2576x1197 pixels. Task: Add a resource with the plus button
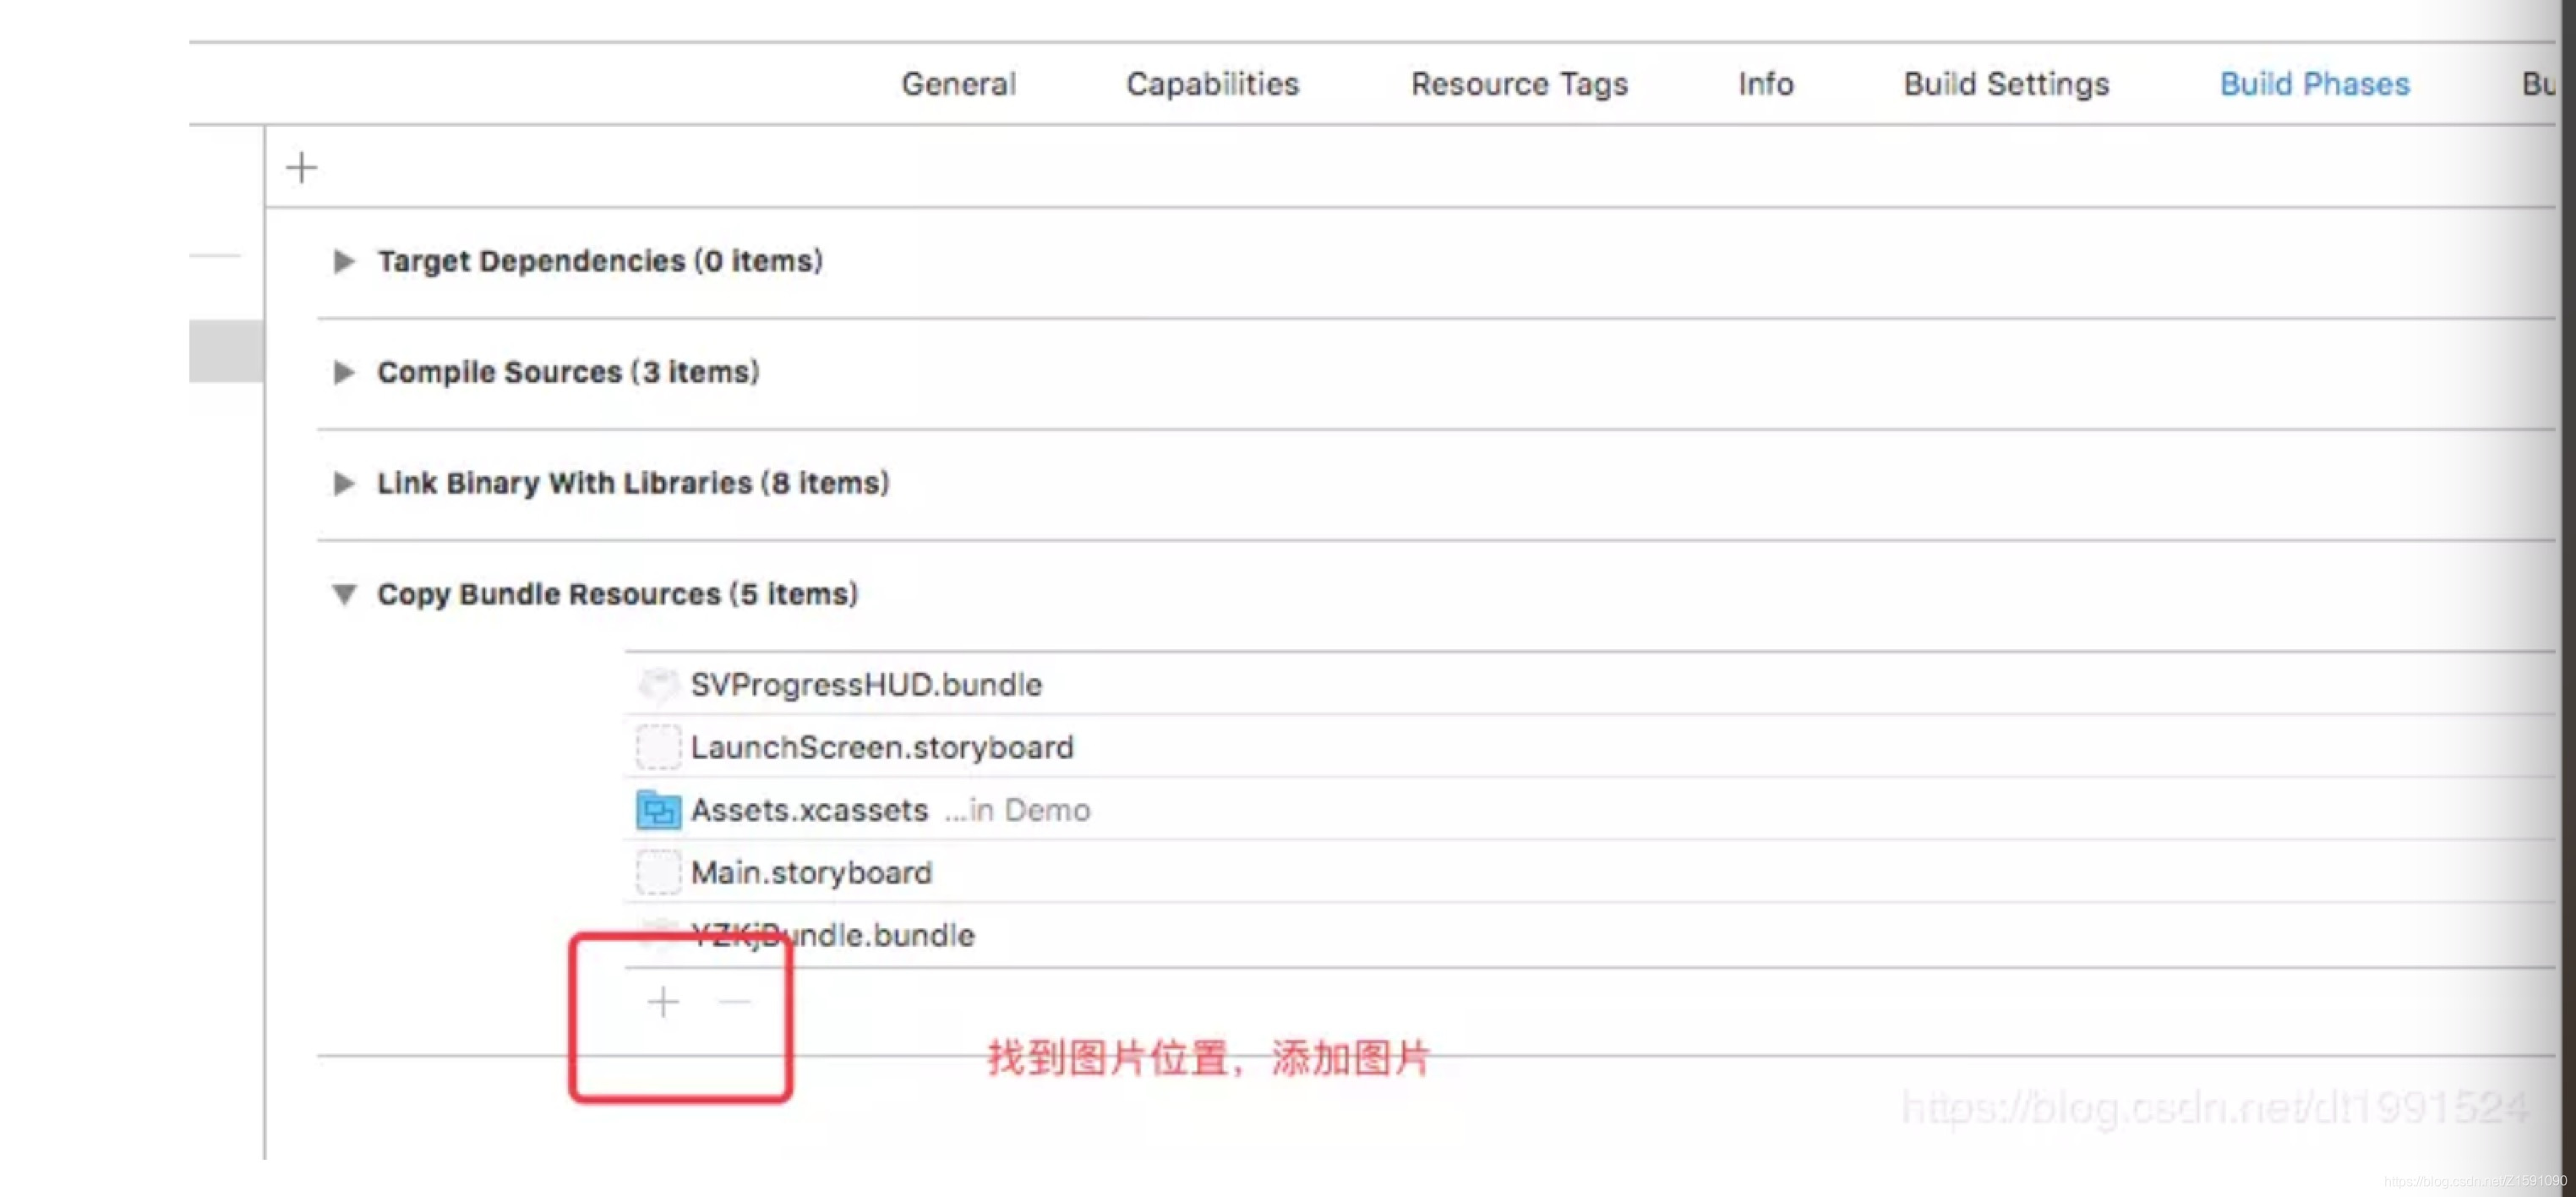click(x=663, y=1001)
